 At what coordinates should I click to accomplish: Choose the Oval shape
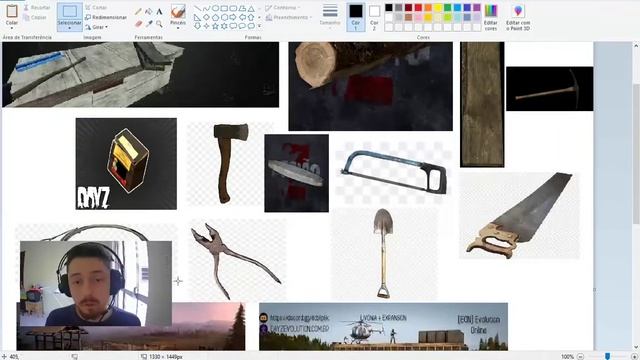click(216, 8)
